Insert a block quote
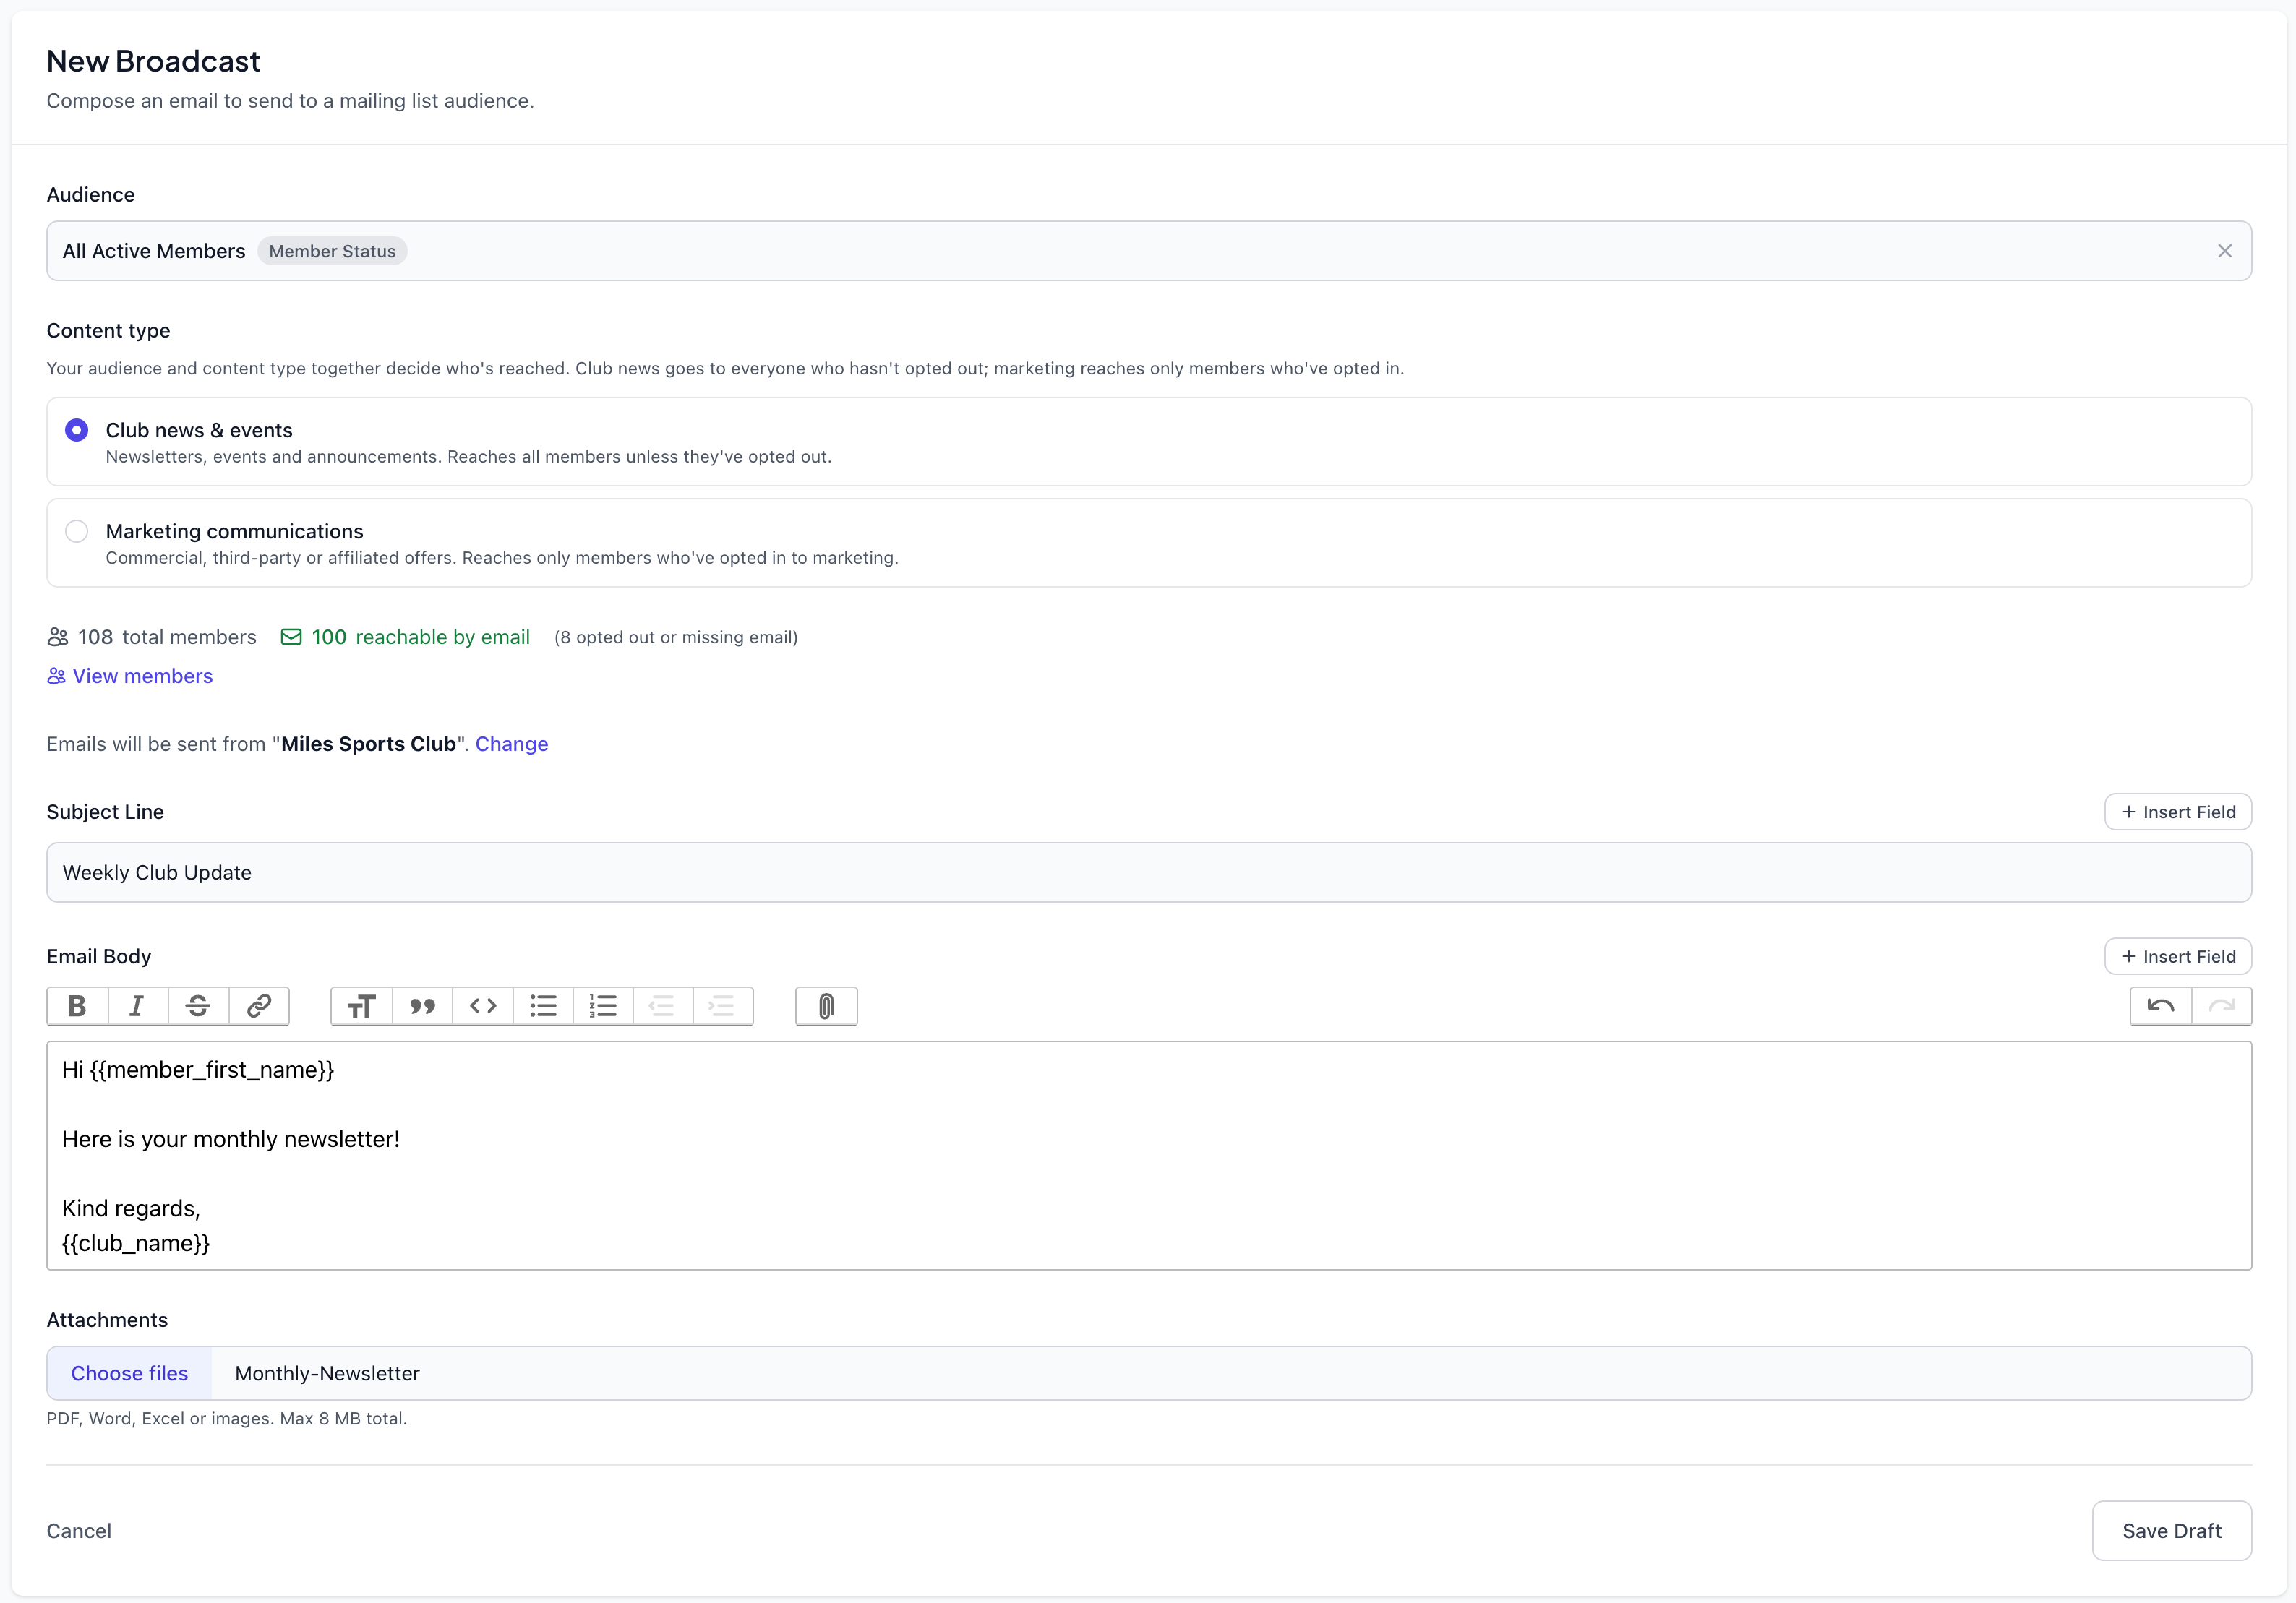The image size is (2296, 1603). 422,1006
